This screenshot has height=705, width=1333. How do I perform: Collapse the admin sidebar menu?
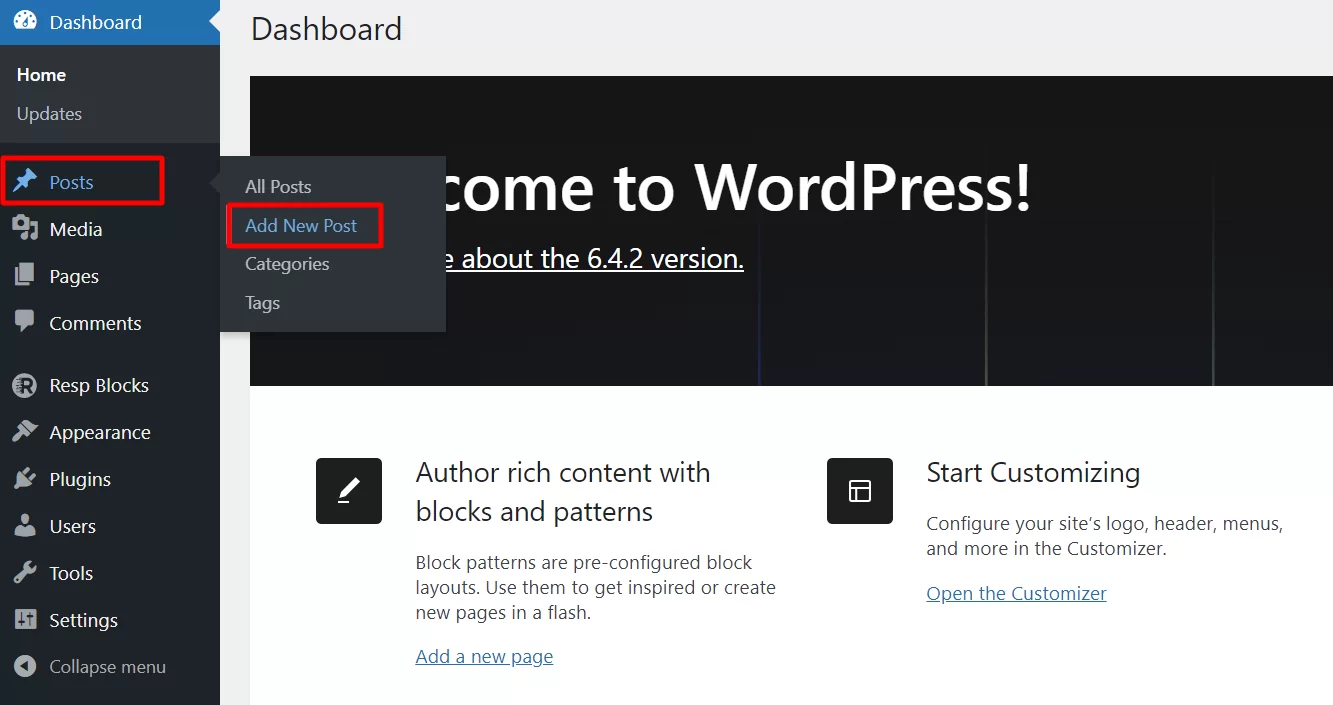tap(108, 667)
